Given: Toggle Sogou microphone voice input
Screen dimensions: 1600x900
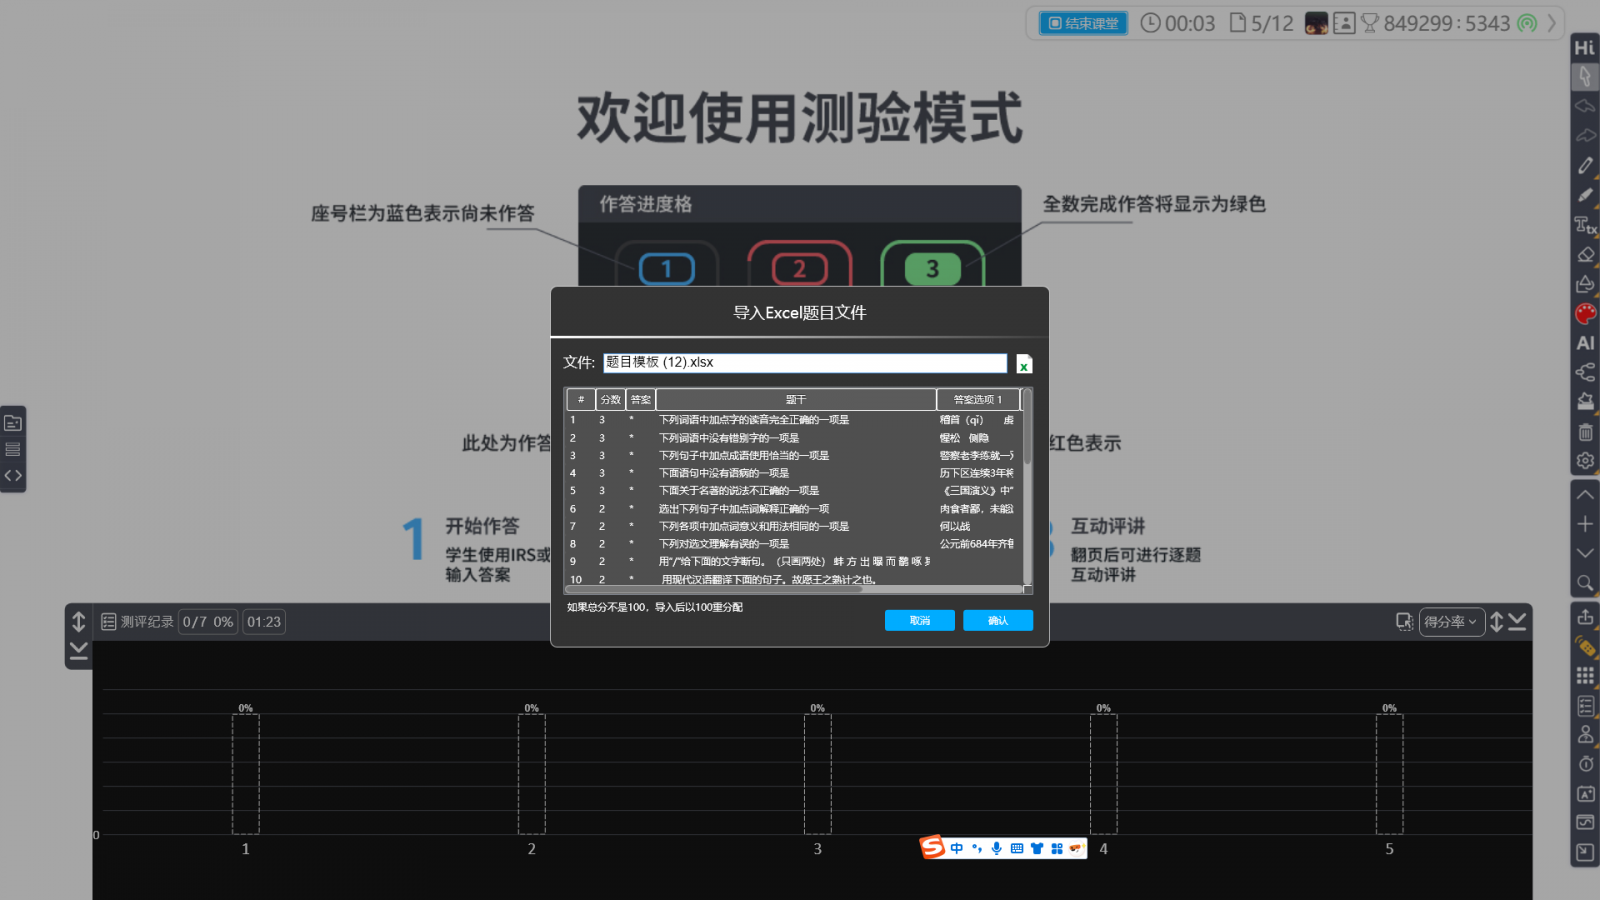Looking at the screenshot, I should pyautogui.click(x=996, y=848).
